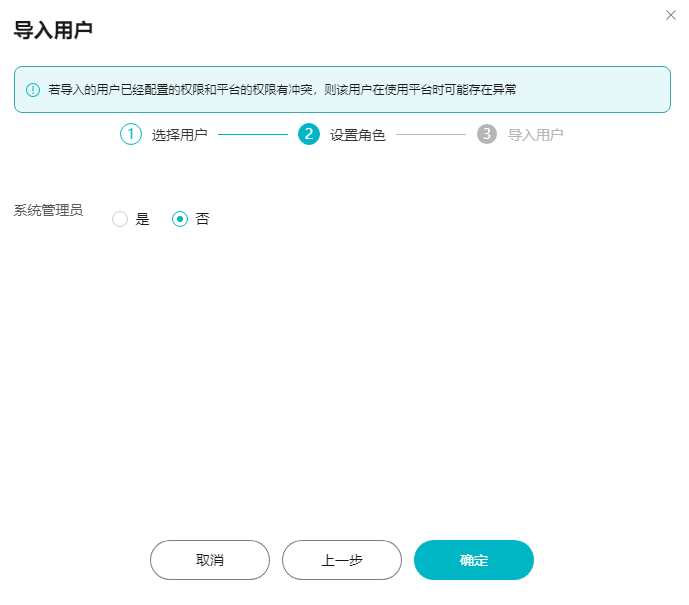Click the 选择用户 step label
The width and height of the screenshot is (689, 605).
[x=179, y=134]
